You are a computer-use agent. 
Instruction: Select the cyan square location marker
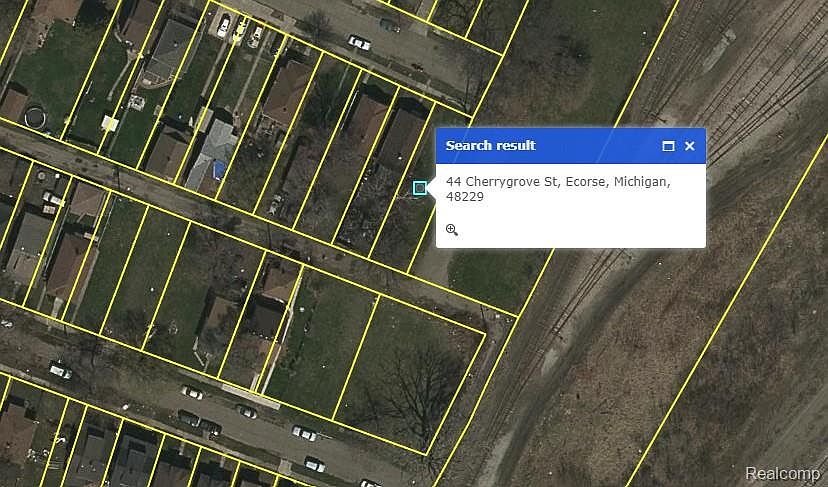pos(420,188)
